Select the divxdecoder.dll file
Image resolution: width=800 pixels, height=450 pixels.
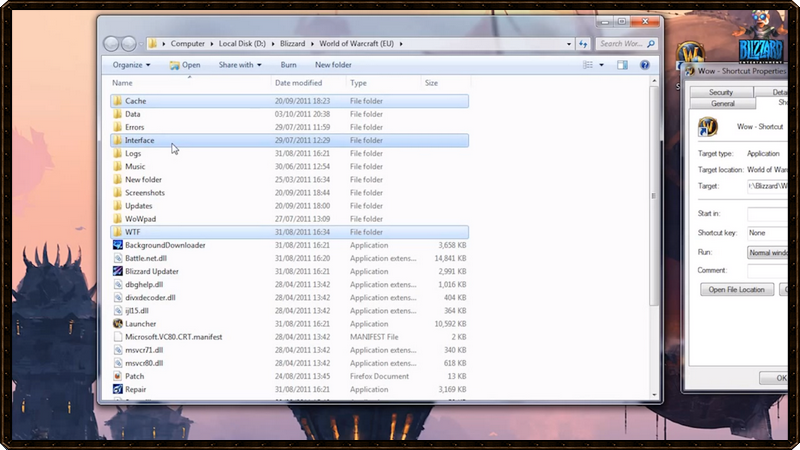(x=289, y=297)
